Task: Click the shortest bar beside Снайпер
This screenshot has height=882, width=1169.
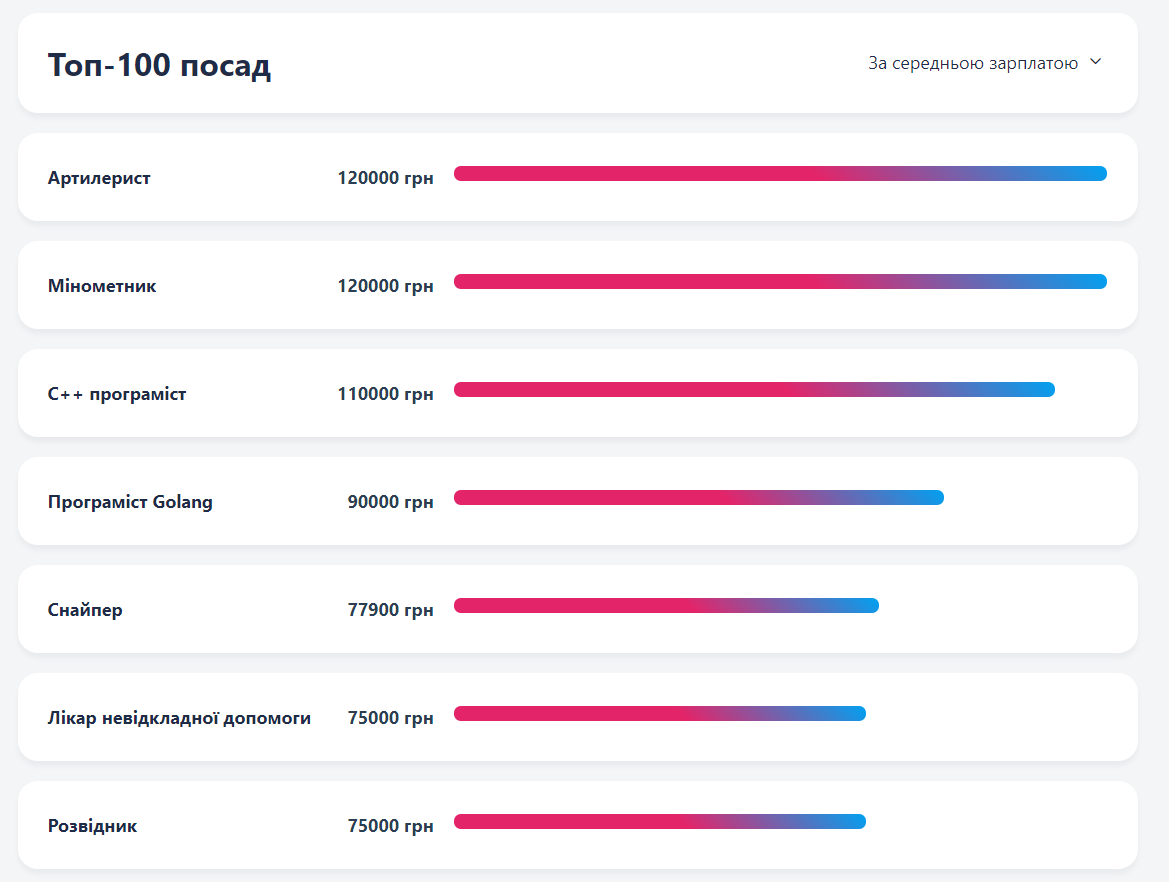Action: (x=665, y=605)
